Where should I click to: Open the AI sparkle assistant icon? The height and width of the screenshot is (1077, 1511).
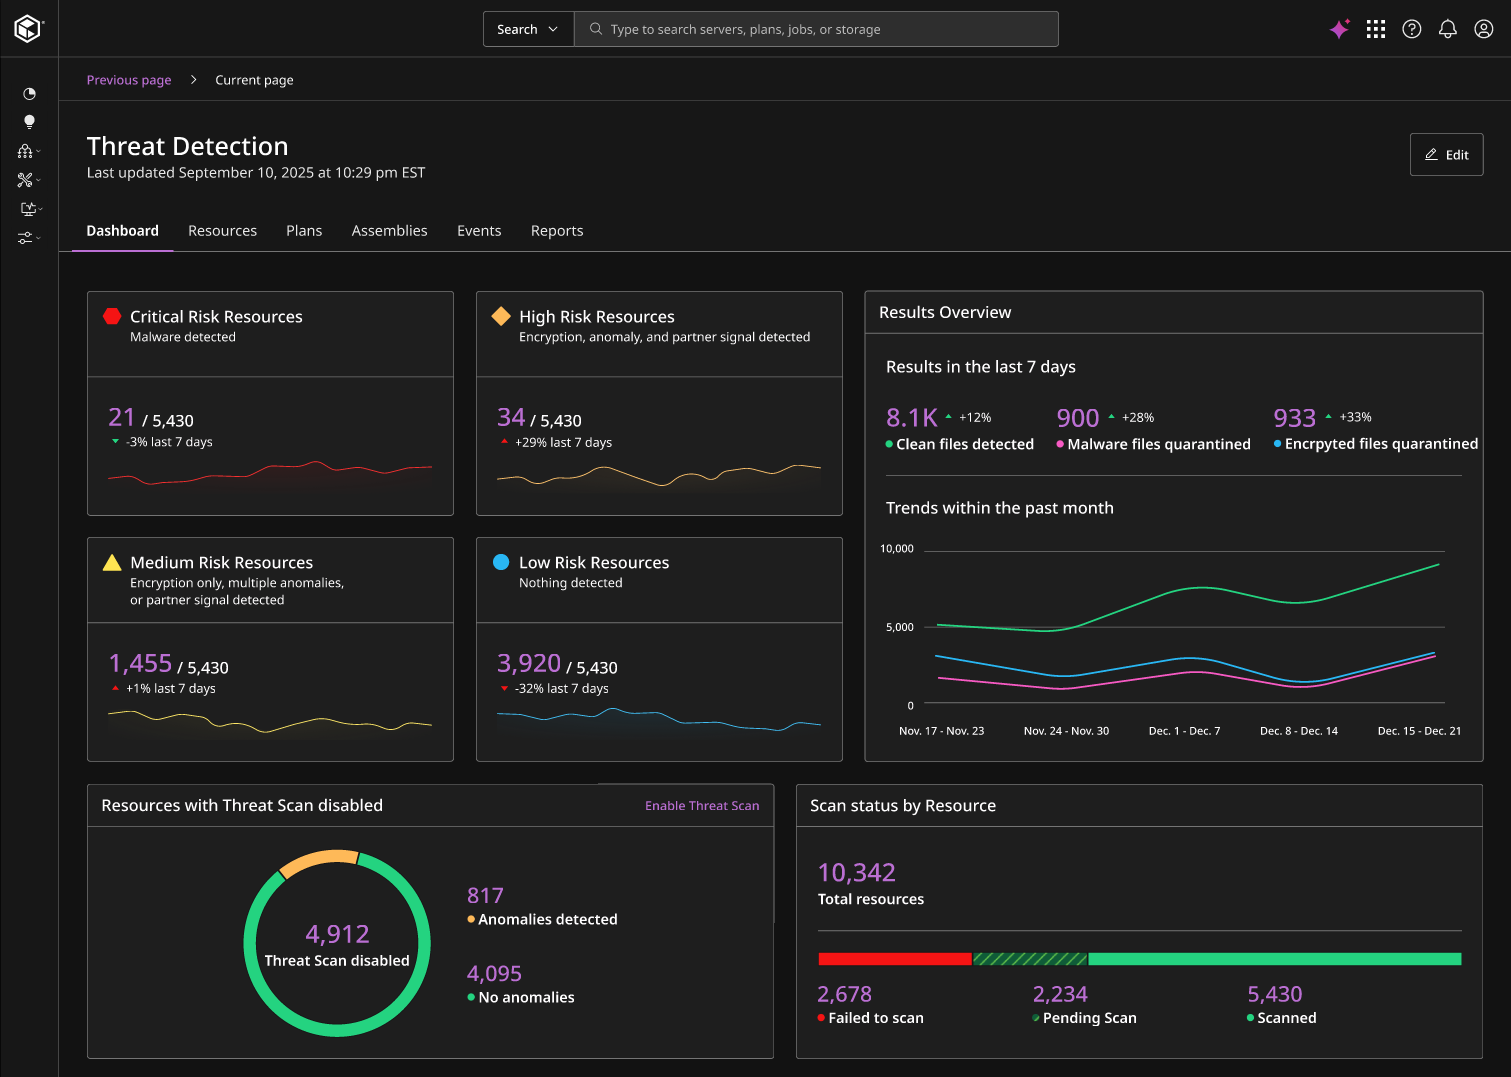(1339, 29)
